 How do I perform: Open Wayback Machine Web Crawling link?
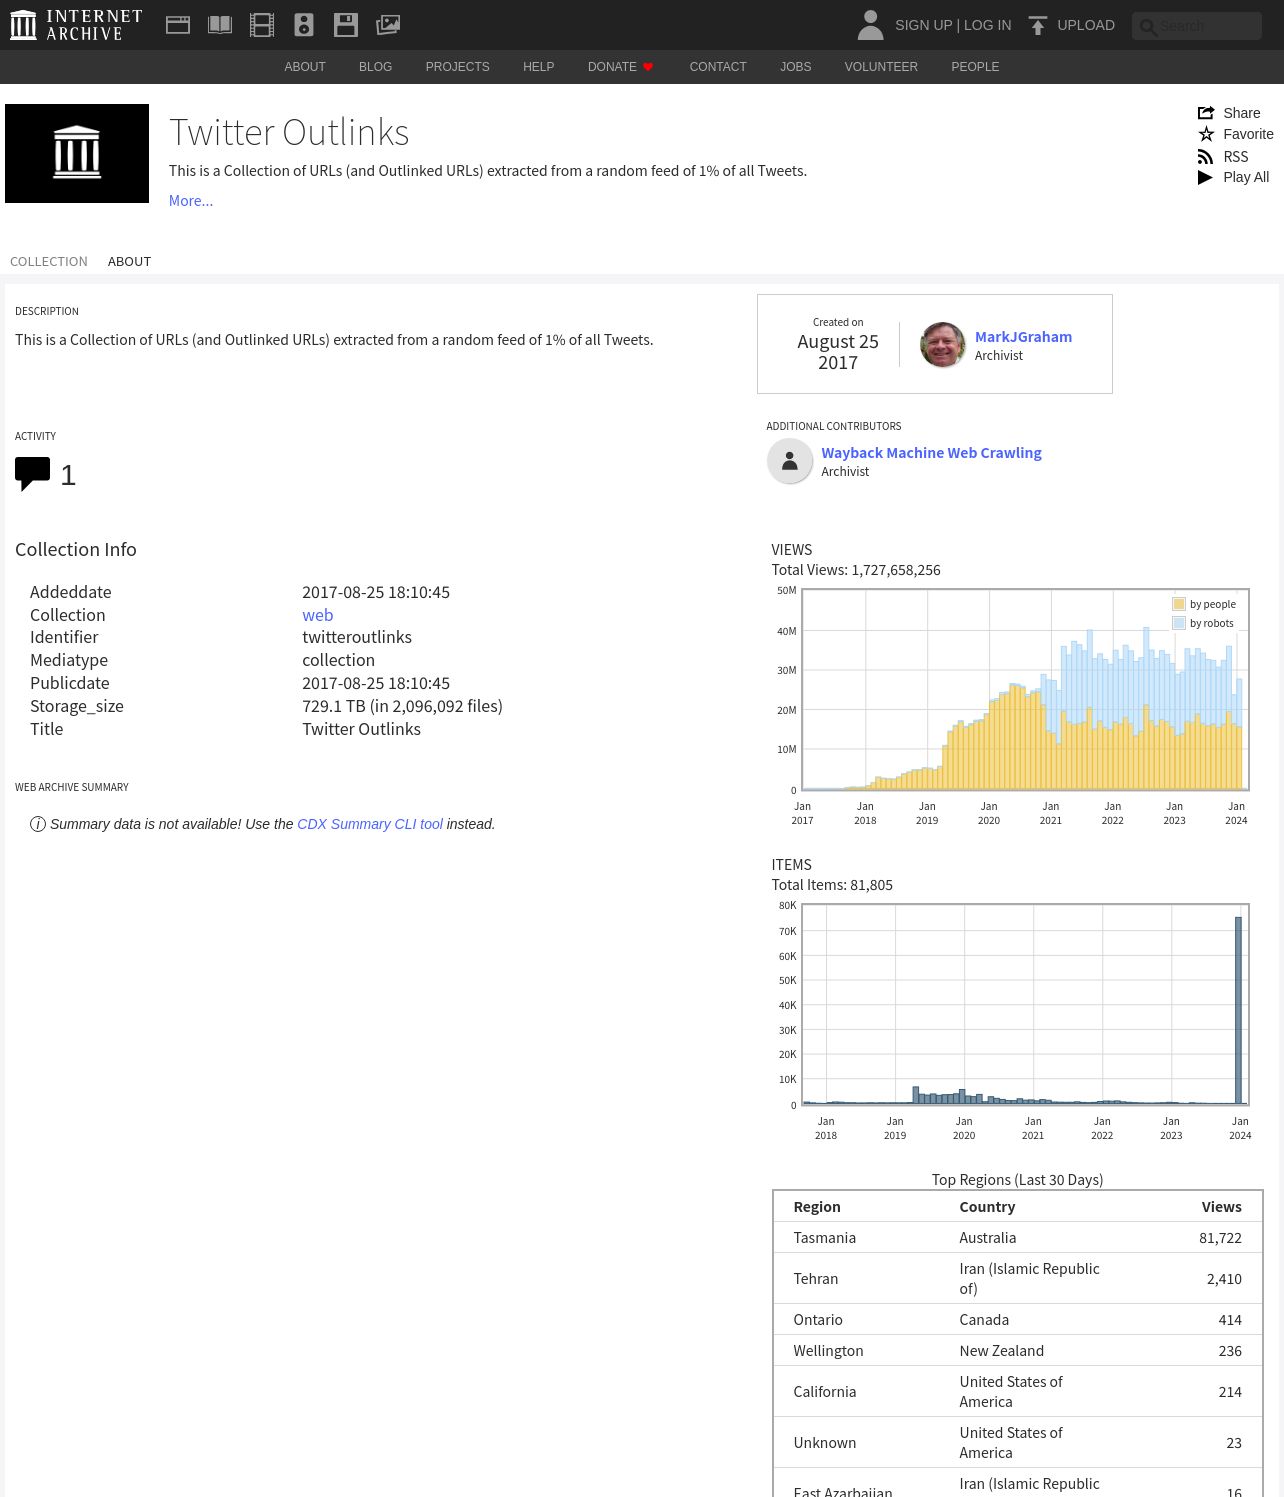(931, 453)
